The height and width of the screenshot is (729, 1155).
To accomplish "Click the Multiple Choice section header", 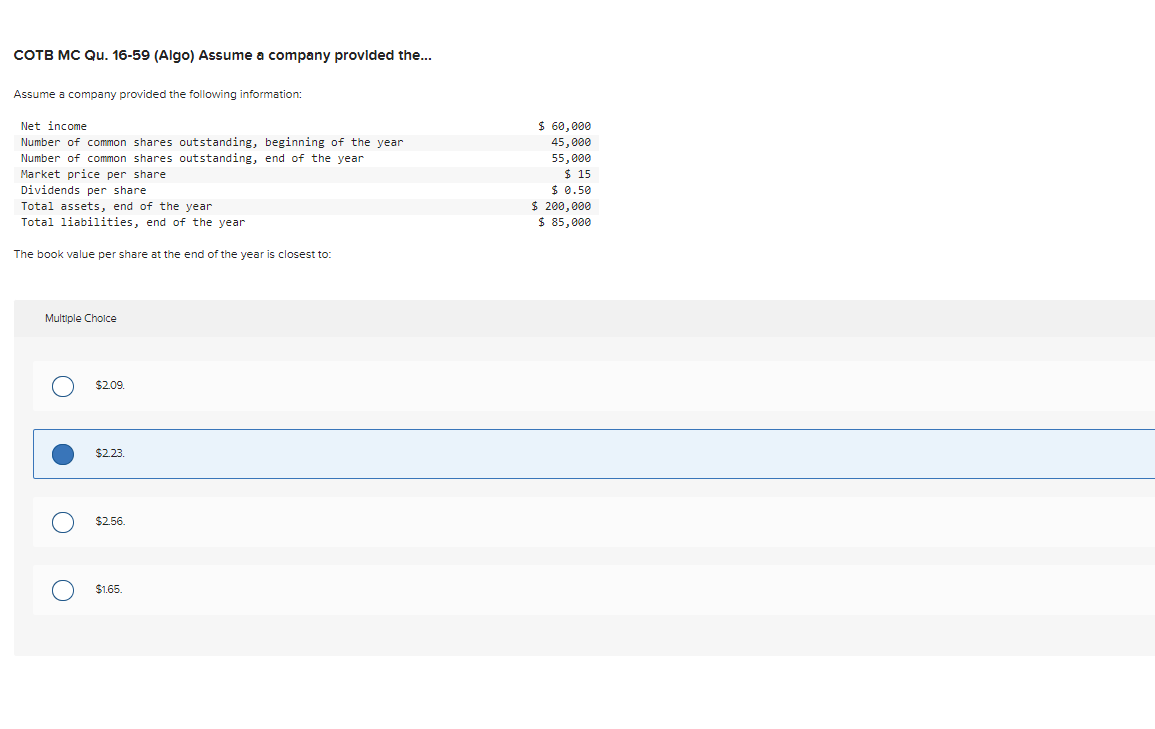I will [80, 318].
